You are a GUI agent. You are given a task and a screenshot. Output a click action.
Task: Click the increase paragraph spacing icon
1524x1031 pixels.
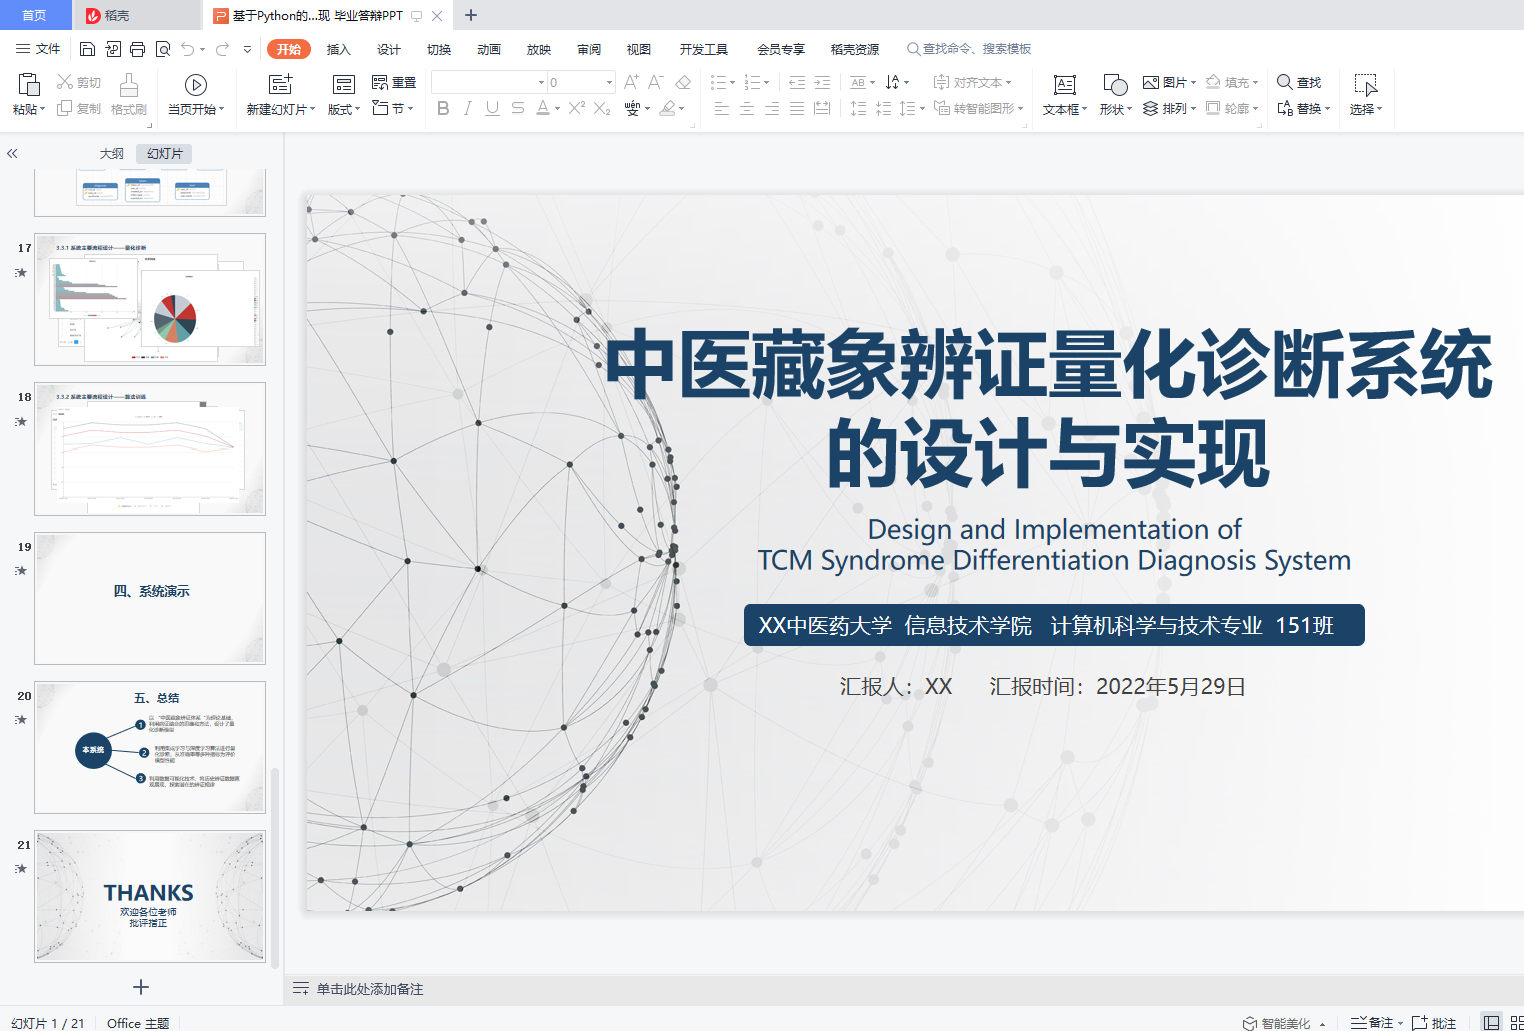[x=858, y=108]
